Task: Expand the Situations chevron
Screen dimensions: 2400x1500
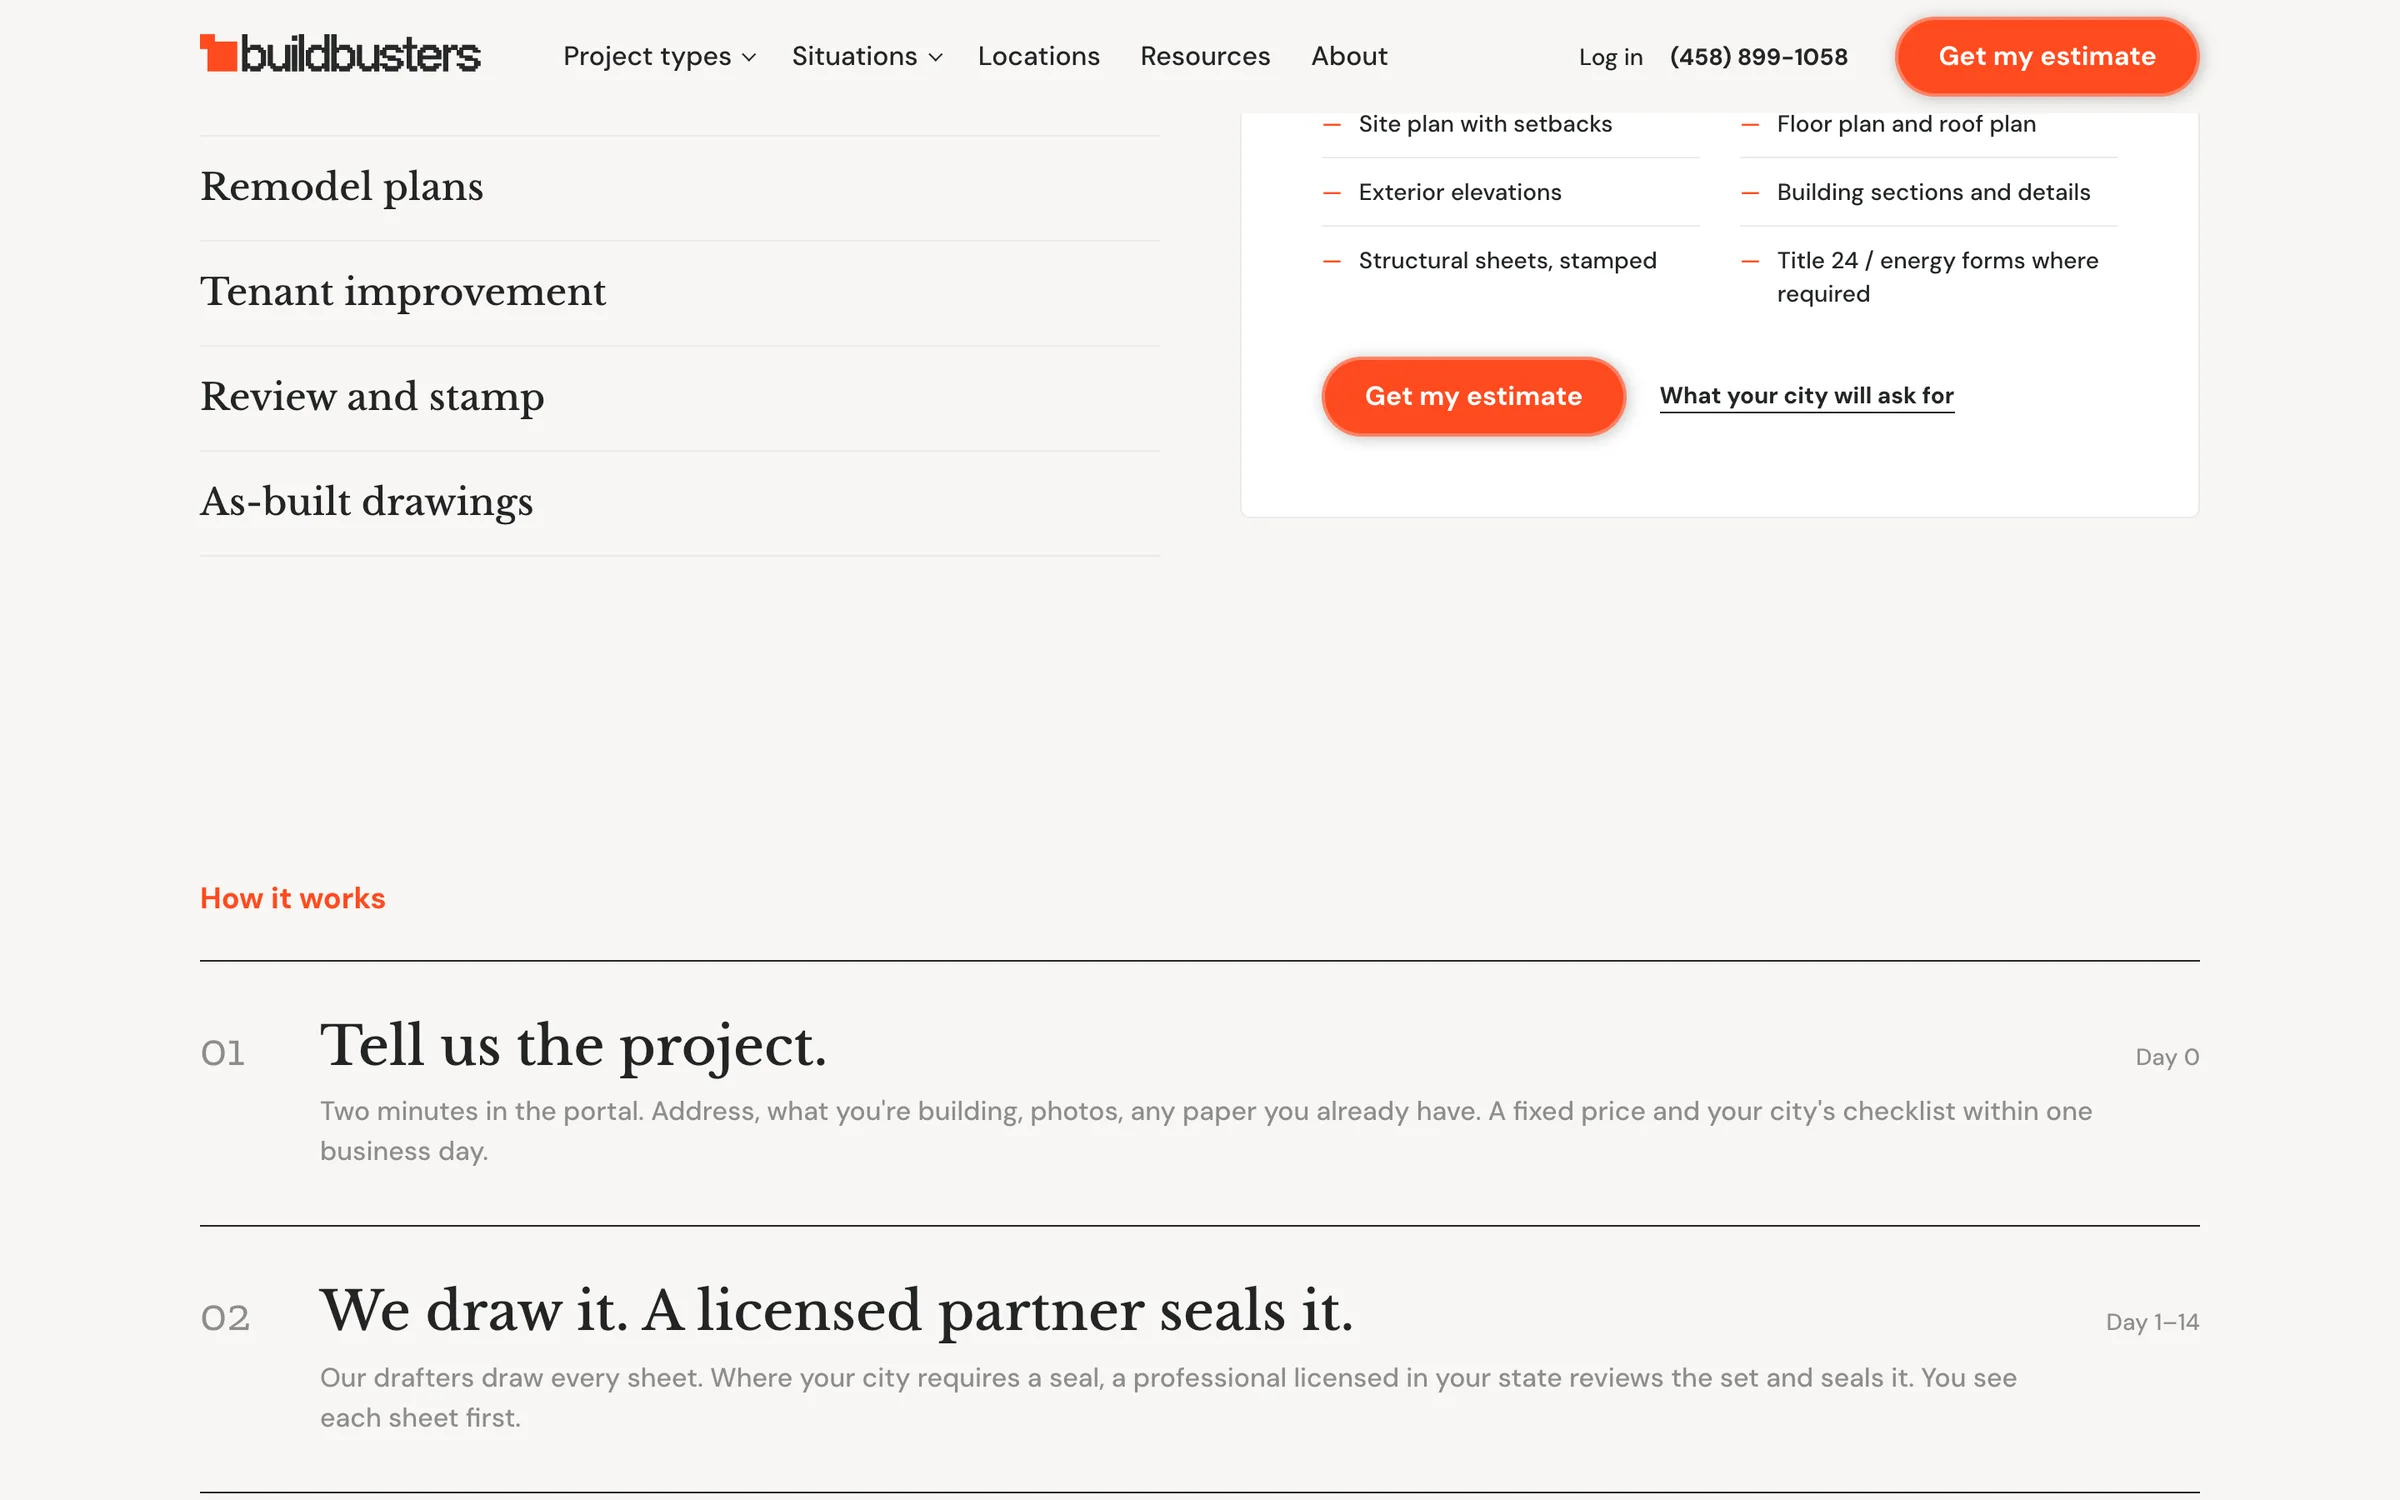Action: click(936, 58)
